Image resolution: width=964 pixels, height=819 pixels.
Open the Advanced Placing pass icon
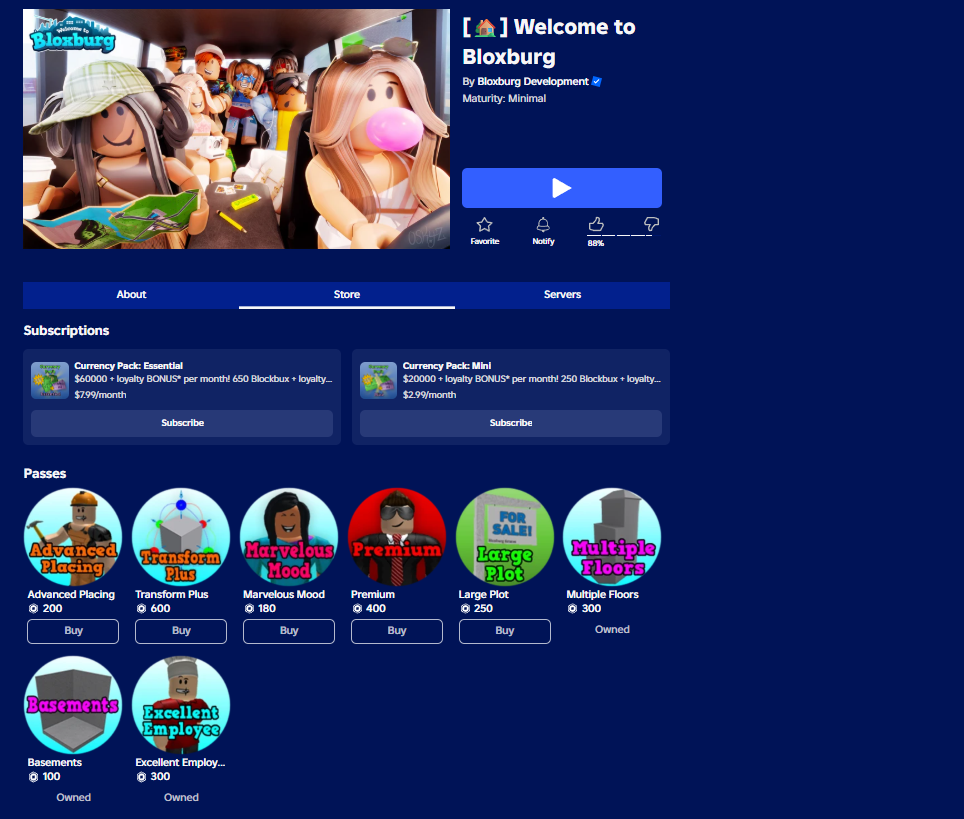[73, 537]
